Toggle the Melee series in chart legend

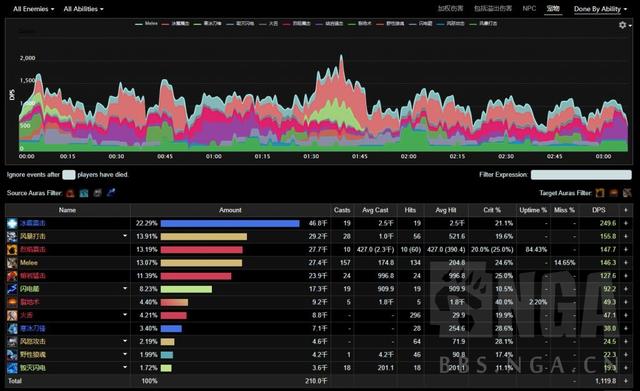146,23
